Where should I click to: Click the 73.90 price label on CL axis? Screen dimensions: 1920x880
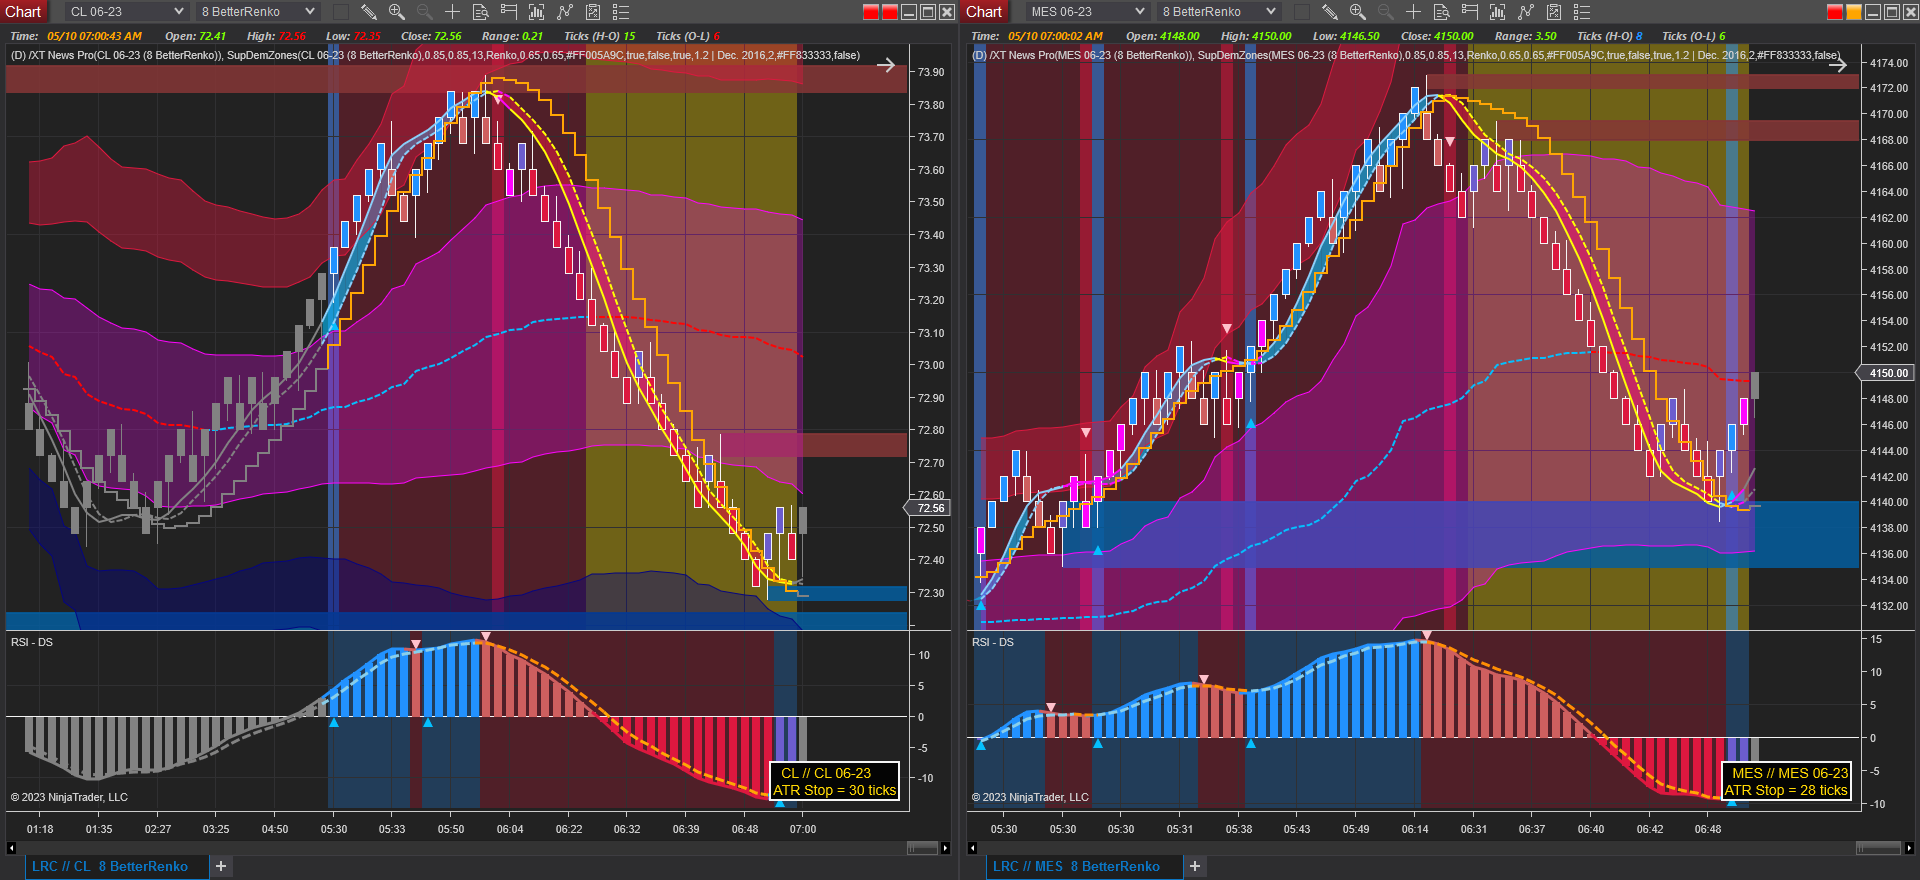931,72
